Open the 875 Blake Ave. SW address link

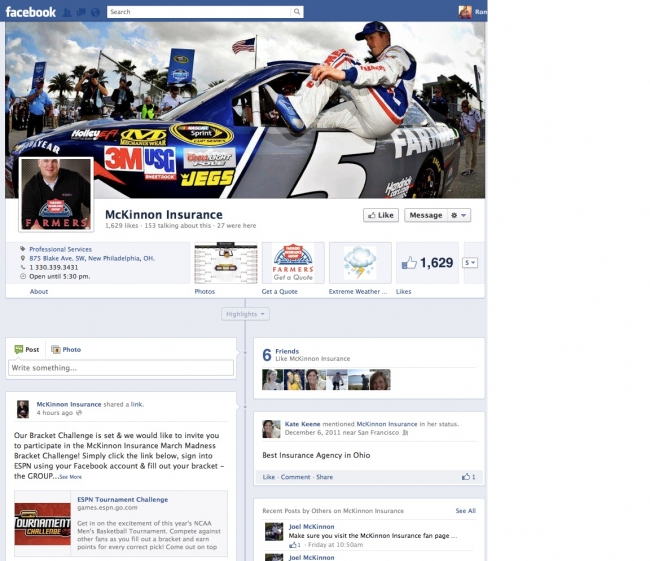(x=92, y=258)
